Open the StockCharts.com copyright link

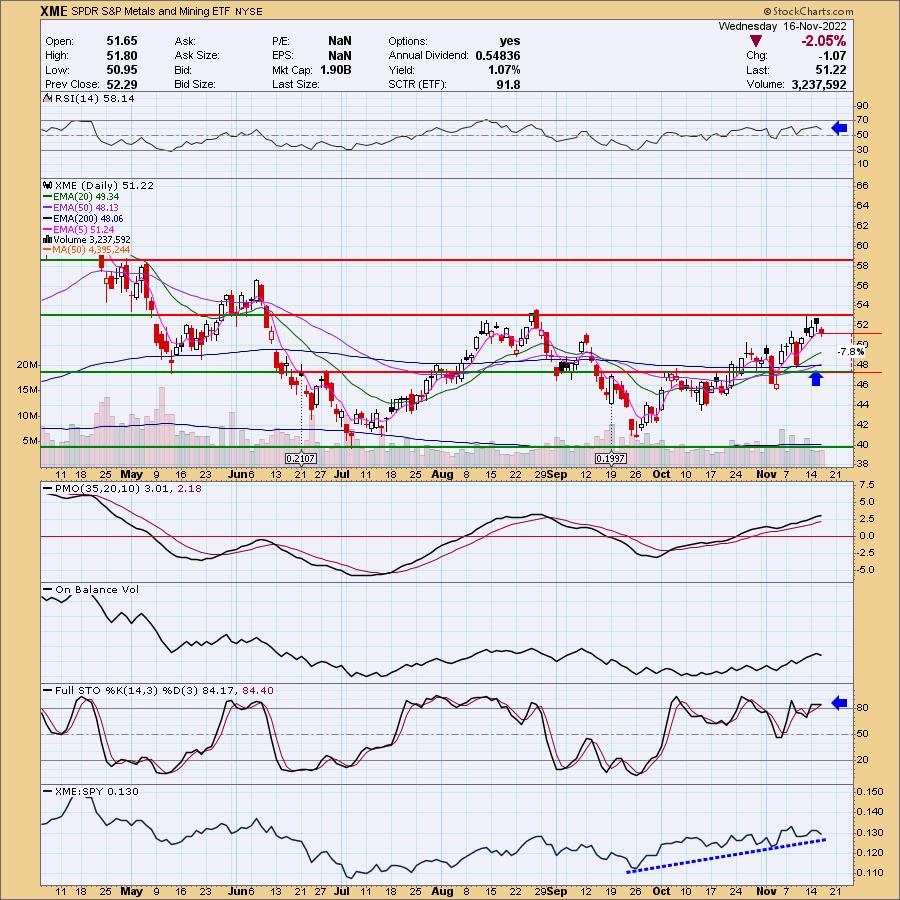tap(808, 11)
